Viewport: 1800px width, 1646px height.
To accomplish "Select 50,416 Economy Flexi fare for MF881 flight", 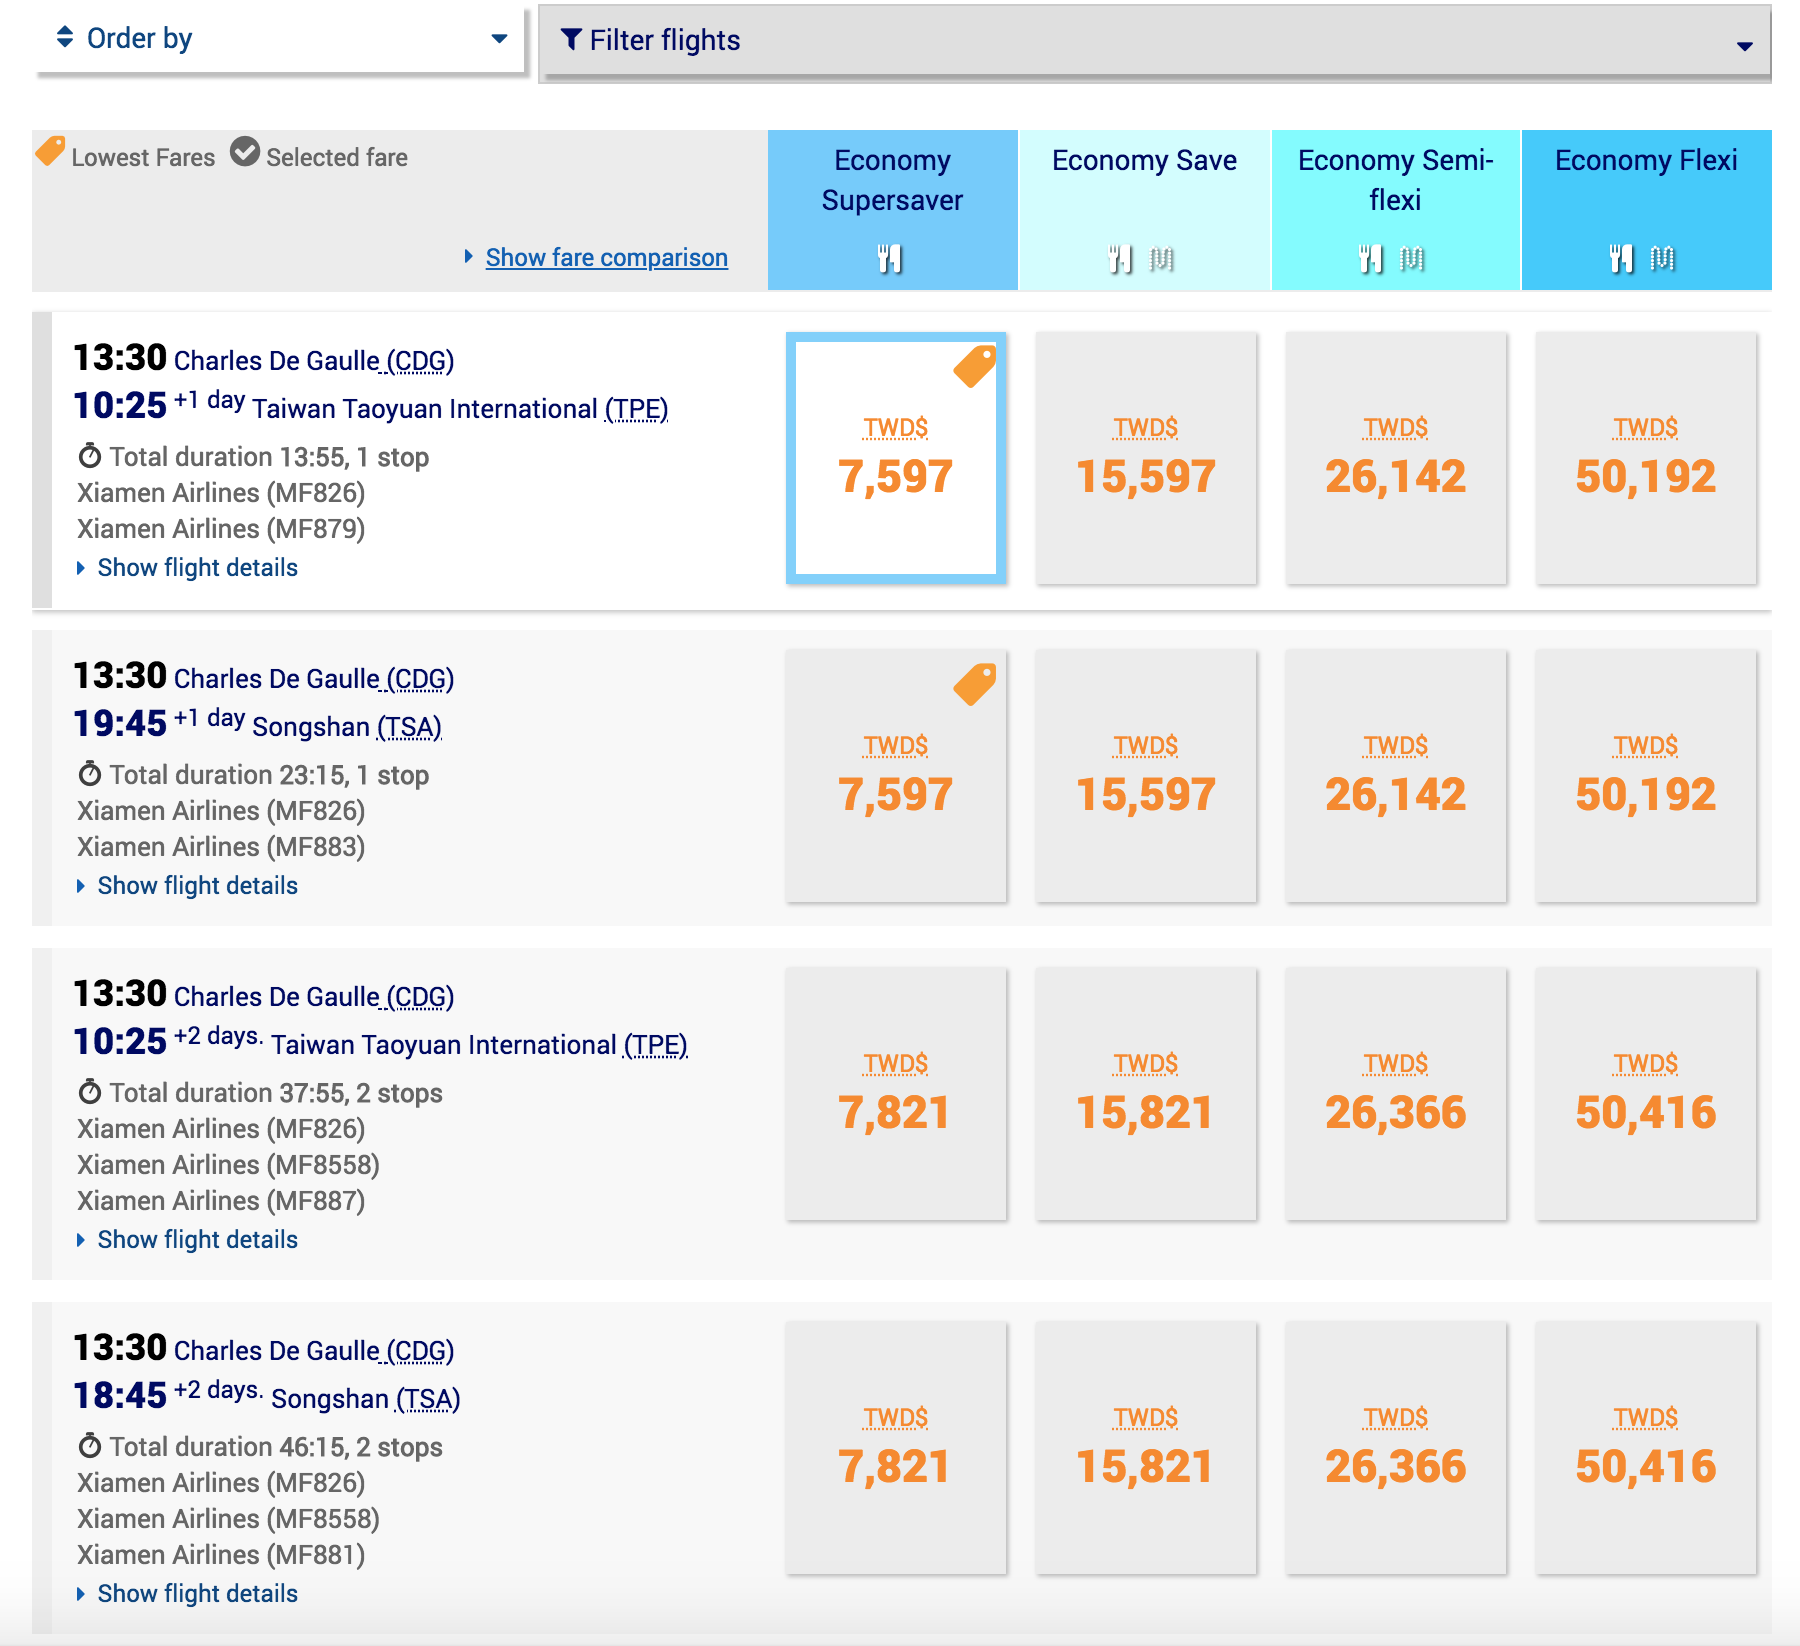I will 1646,1448.
